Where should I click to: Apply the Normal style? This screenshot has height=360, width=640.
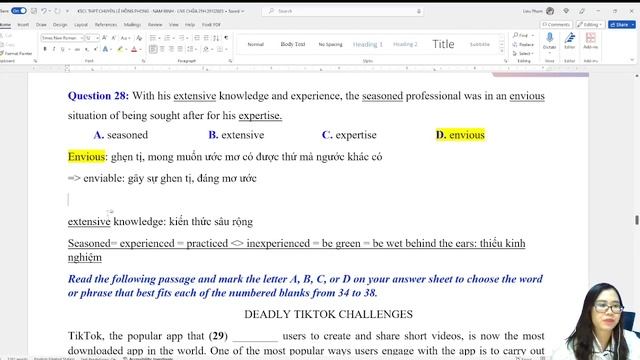pyautogui.click(x=256, y=44)
